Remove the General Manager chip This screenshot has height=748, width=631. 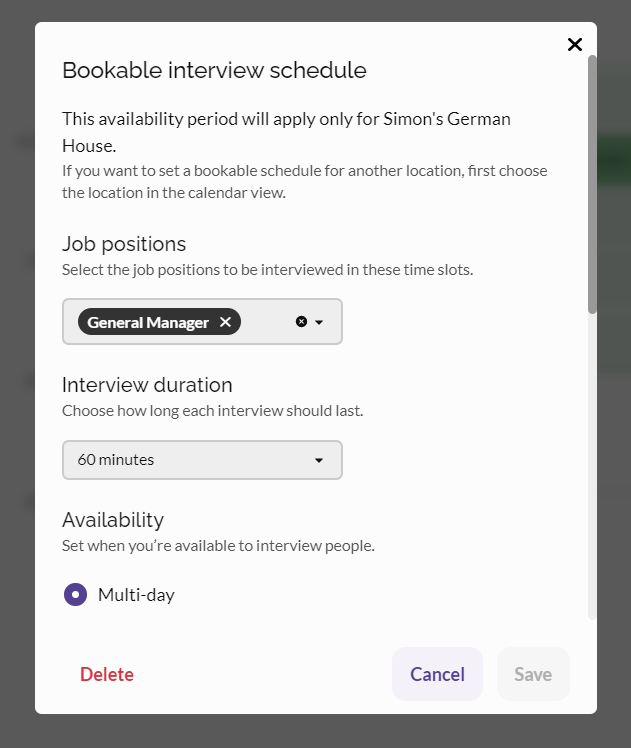click(x=225, y=322)
